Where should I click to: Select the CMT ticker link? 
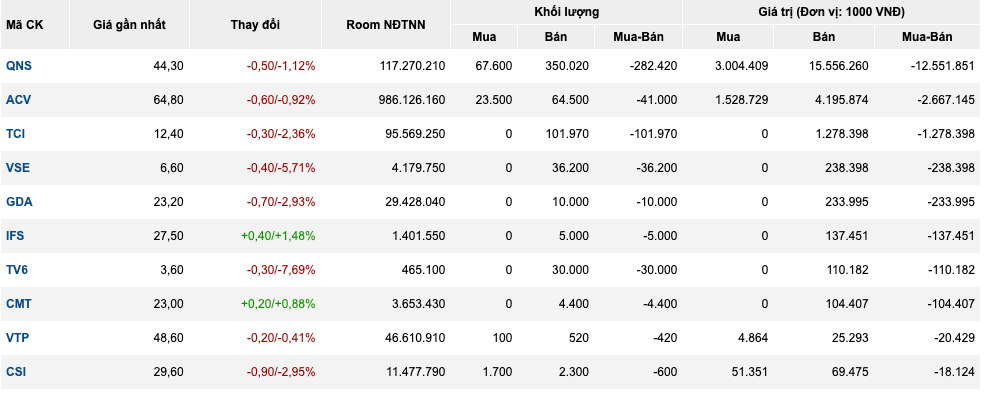[19, 304]
